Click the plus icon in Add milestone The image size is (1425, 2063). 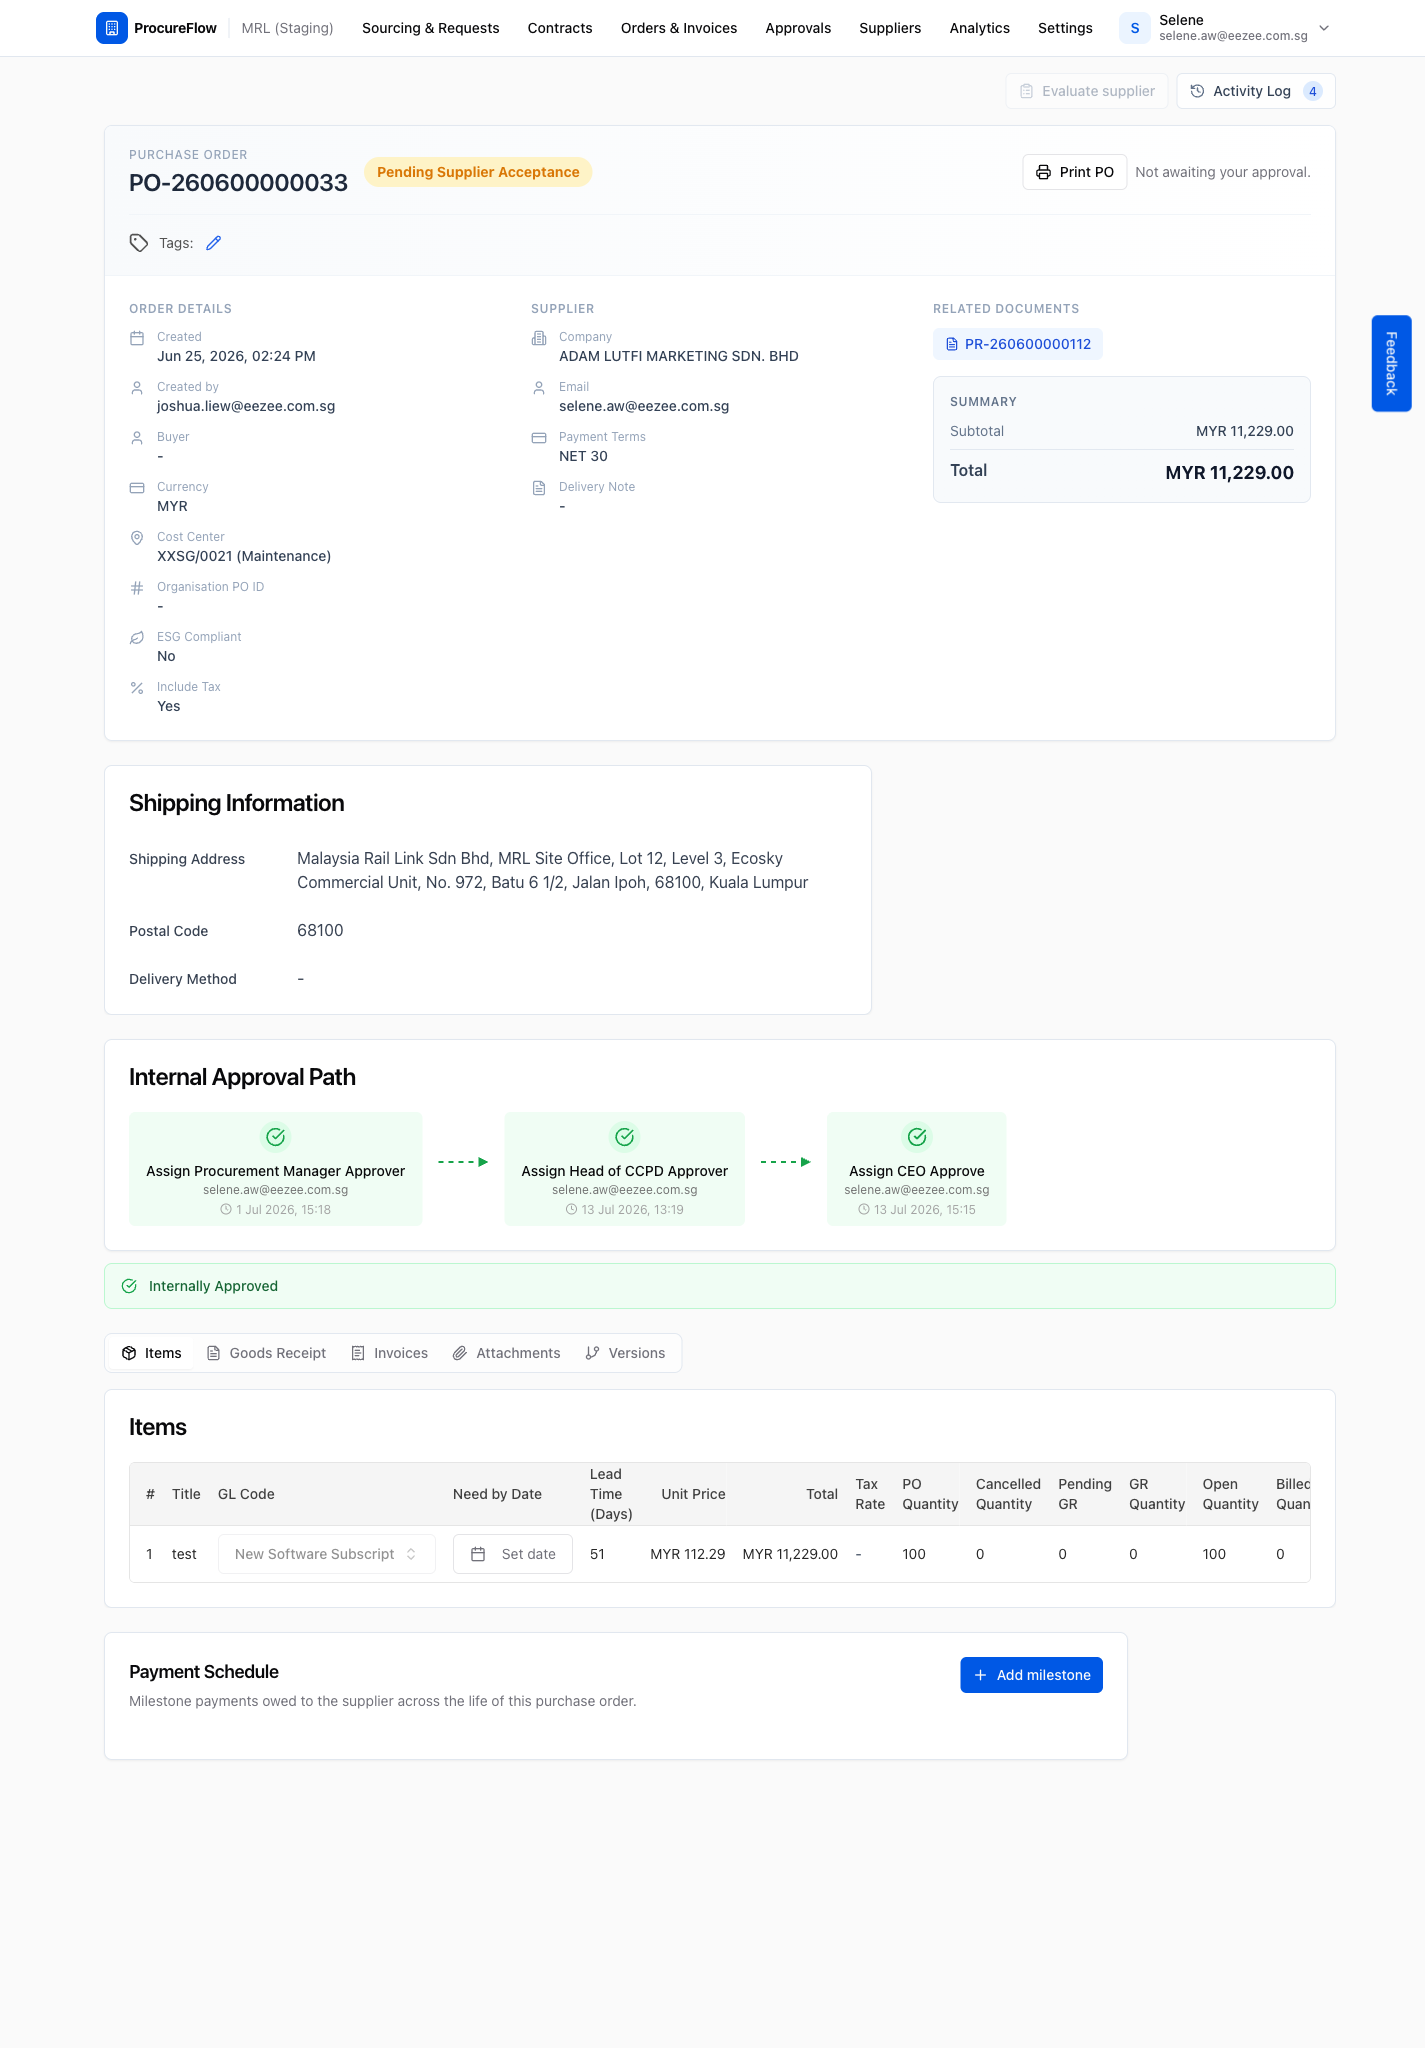pyautogui.click(x=980, y=1675)
